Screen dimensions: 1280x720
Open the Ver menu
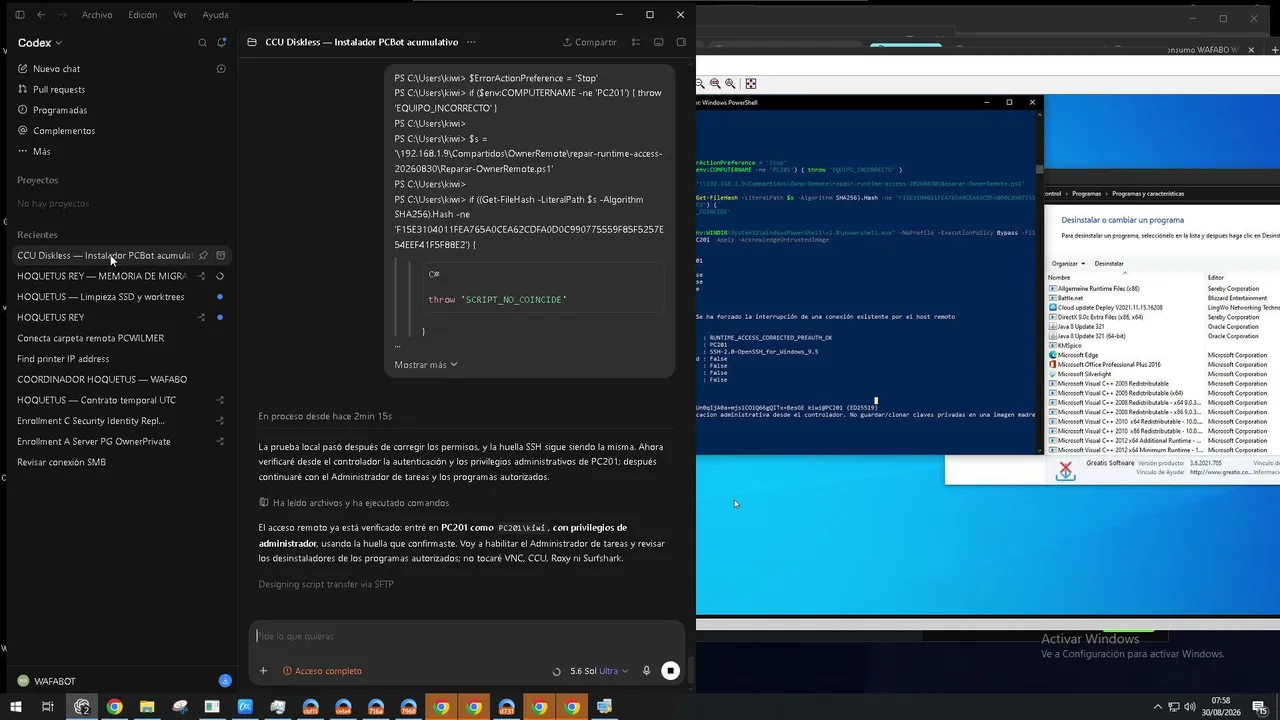180,15
